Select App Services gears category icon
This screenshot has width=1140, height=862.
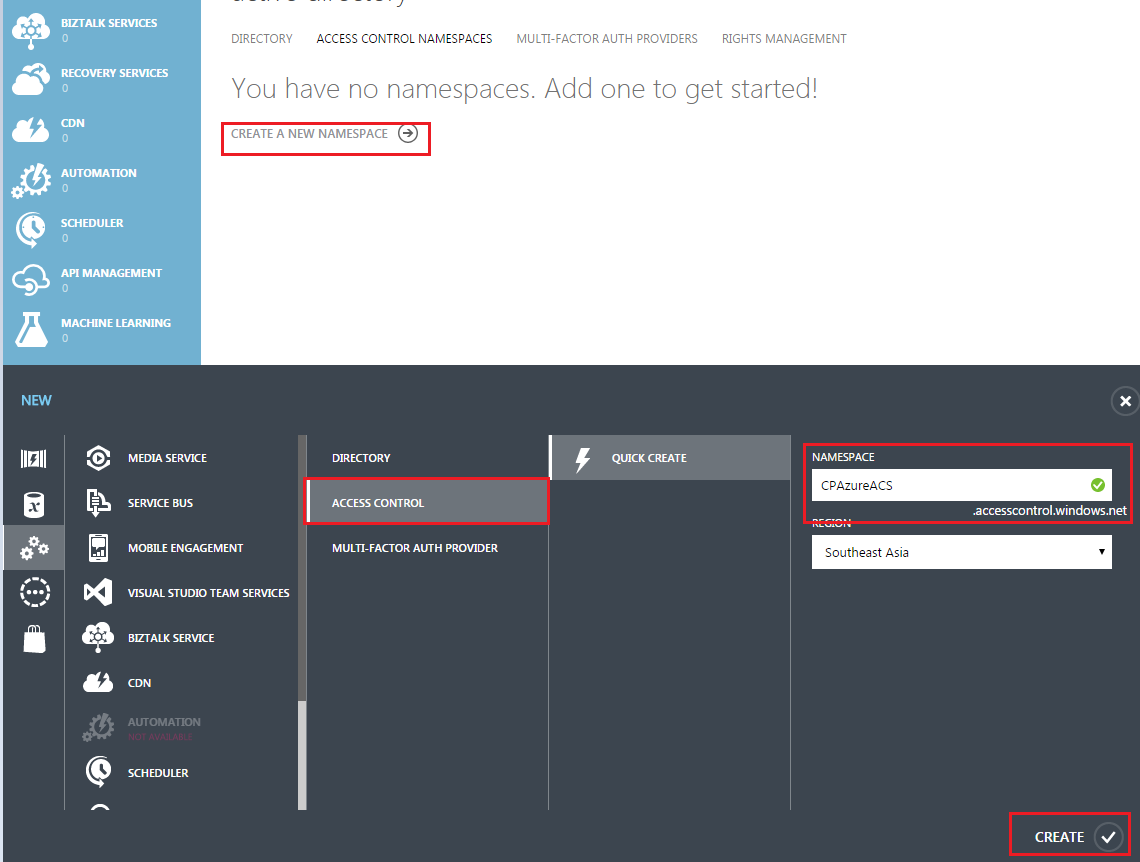(x=34, y=549)
